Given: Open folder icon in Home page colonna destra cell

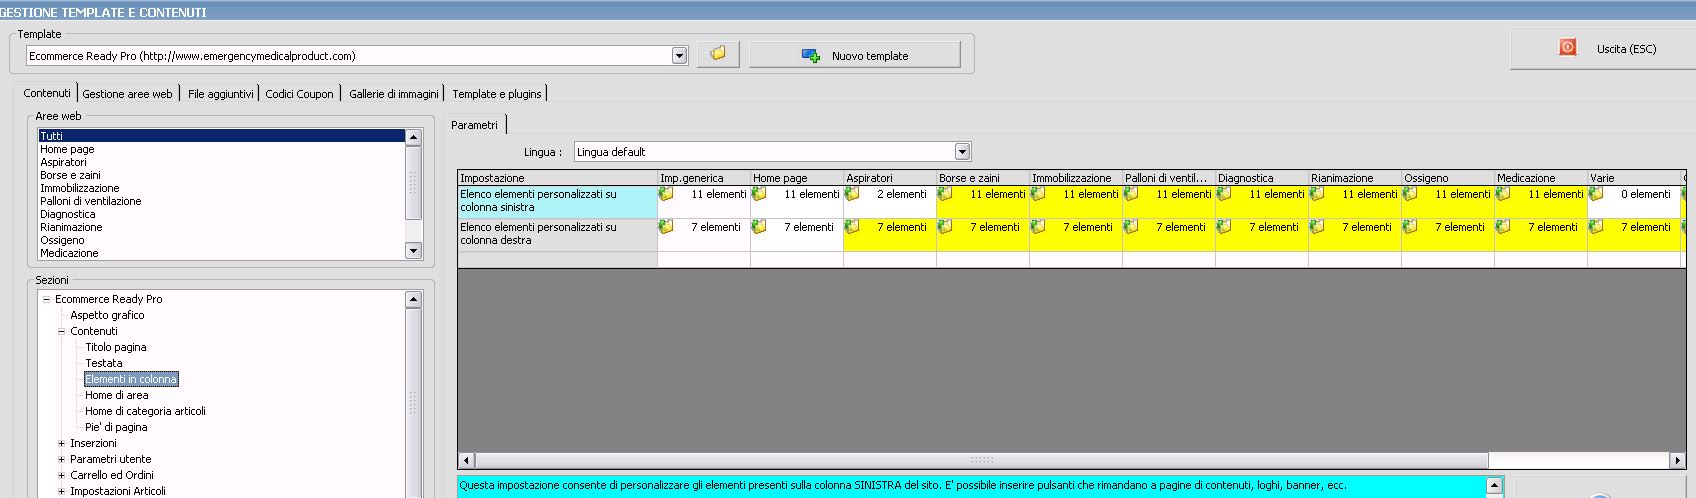Looking at the screenshot, I should (759, 227).
